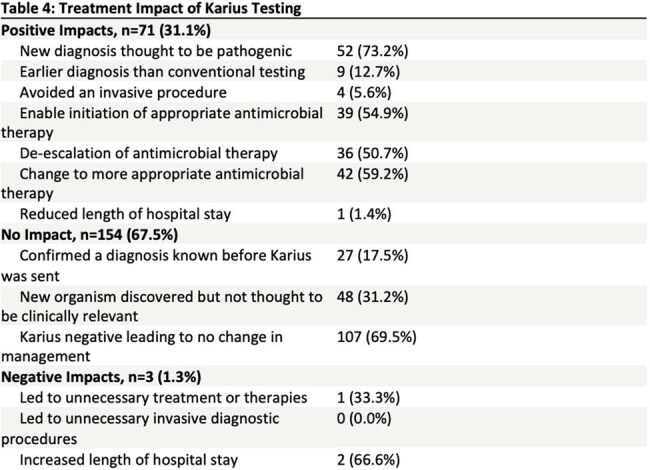Click the "Negative Impacts, n=3 (1.3%)" header
The width and height of the screenshot is (650, 470).
[101, 377]
